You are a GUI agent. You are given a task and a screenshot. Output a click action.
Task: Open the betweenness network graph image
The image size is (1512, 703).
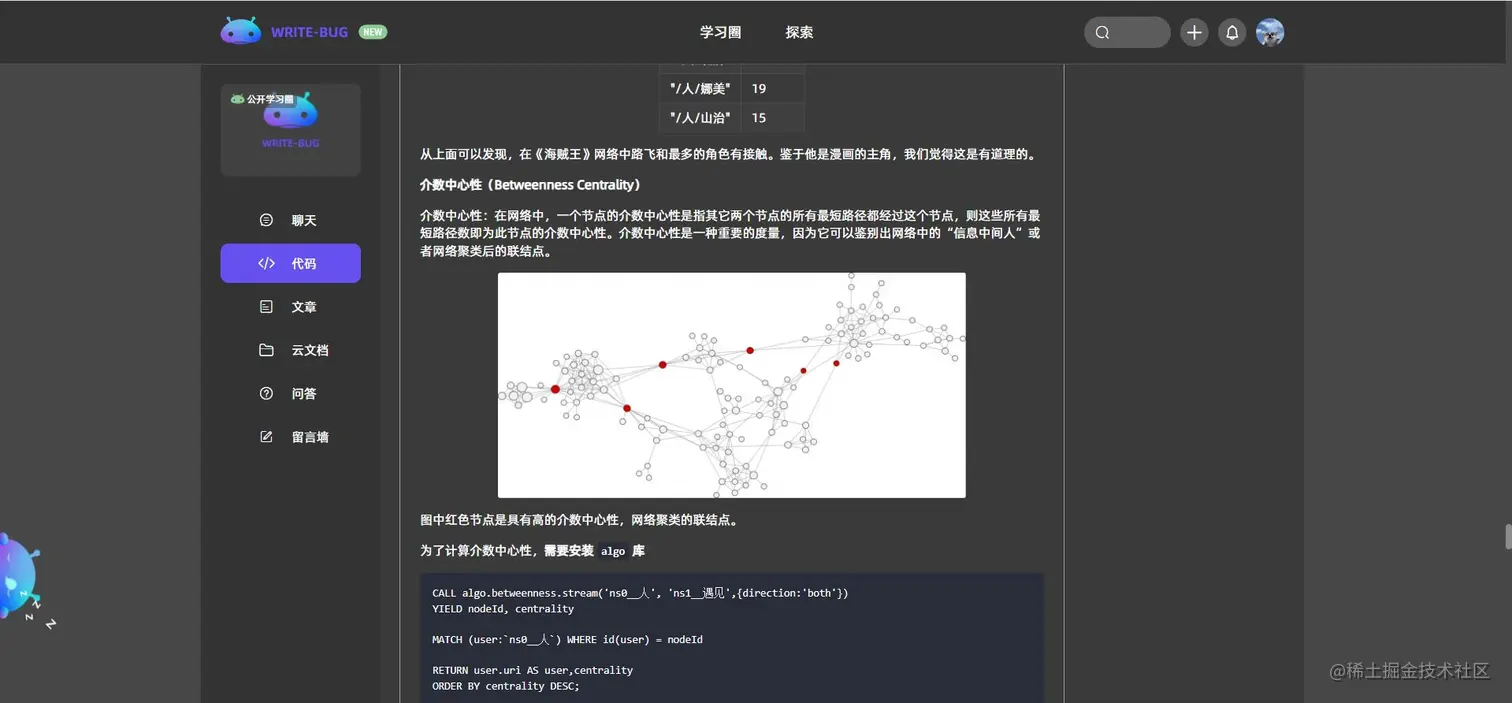click(732, 385)
